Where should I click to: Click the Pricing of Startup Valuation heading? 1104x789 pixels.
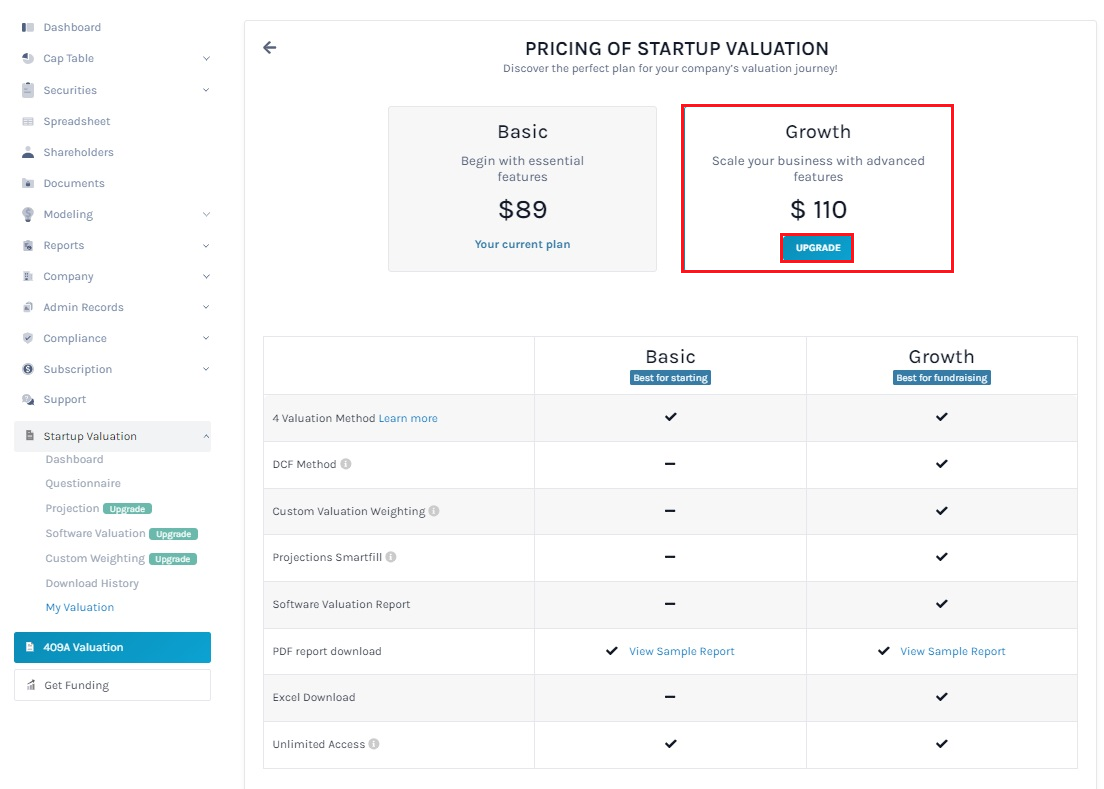(677, 49)
